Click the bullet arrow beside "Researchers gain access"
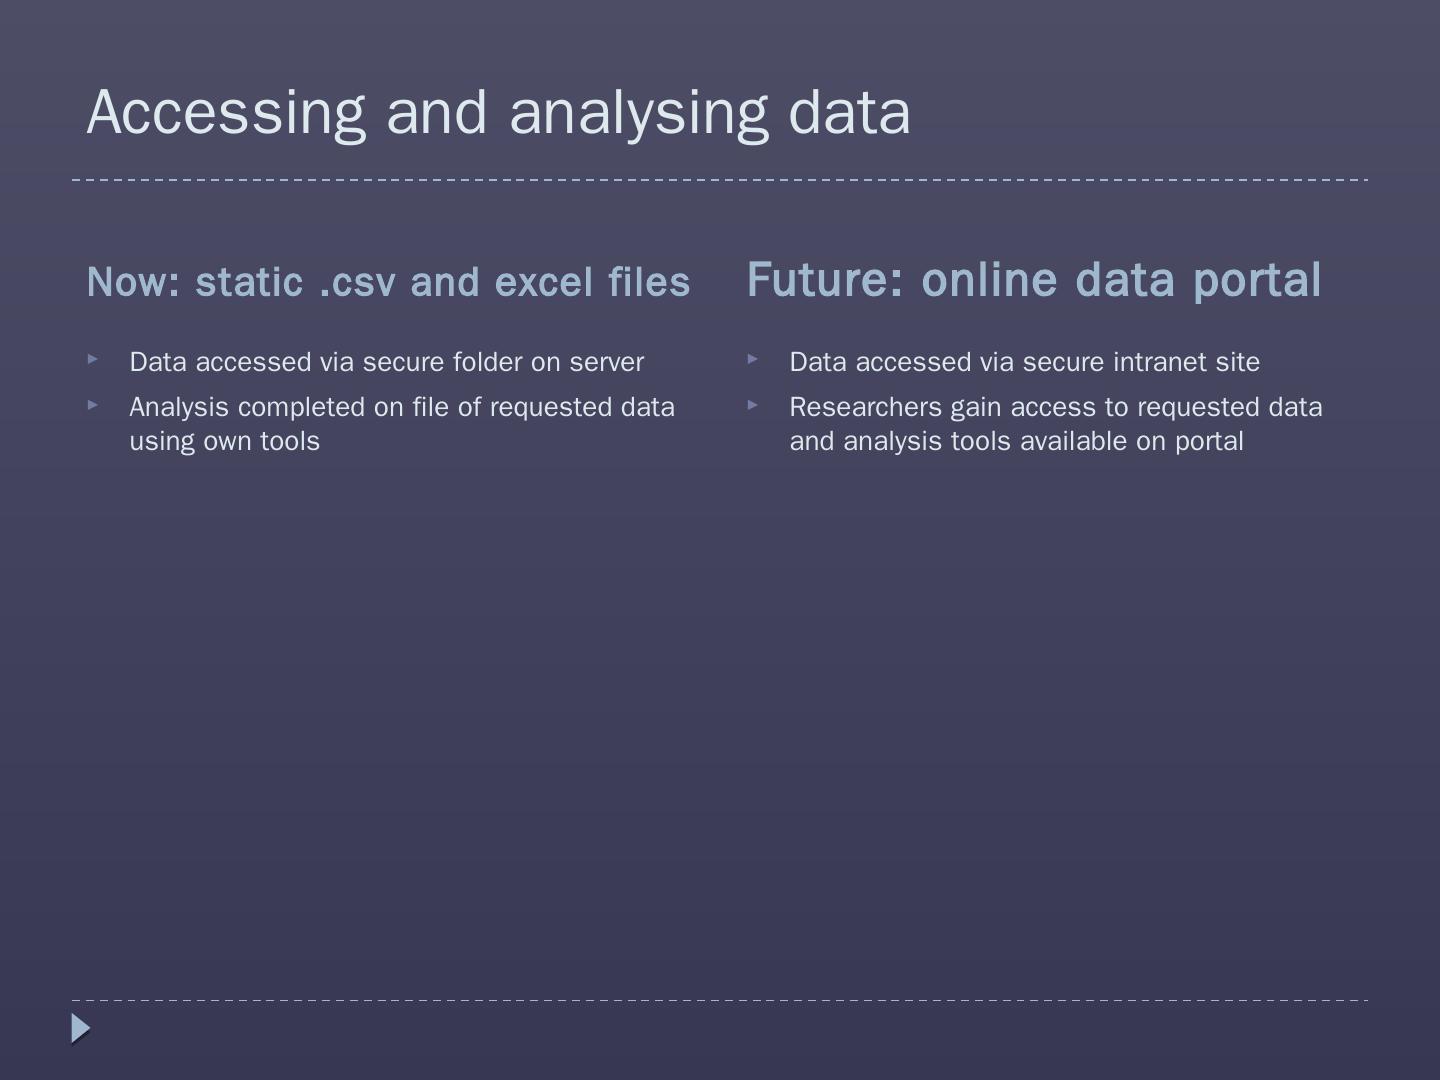Image resolution: width=1440 pixels, height=1080 pixels. [x=753, y=404]
